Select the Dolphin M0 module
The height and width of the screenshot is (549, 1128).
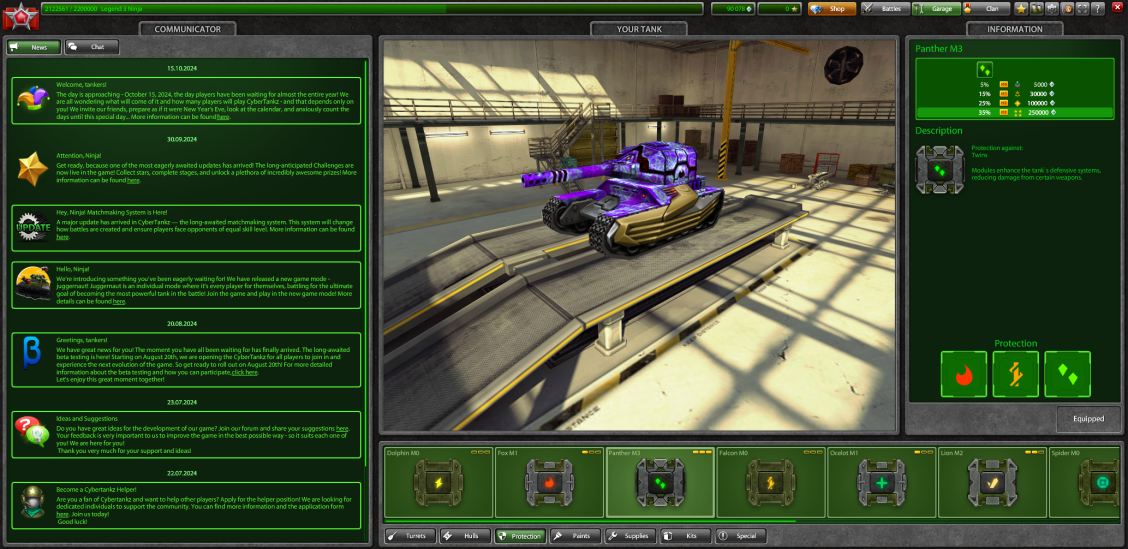click(x=438, y=482)
